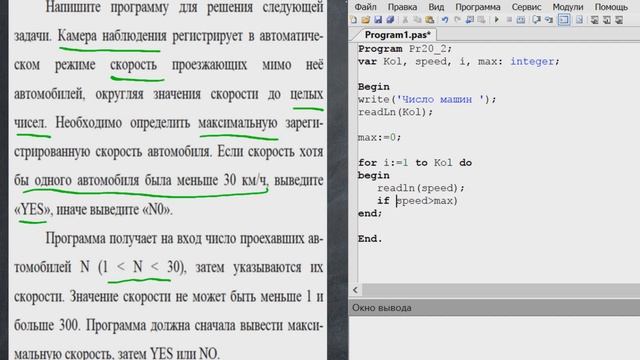Click the final 'End.' code line
The height and width of the screenshot is (360, 640).
370,239
